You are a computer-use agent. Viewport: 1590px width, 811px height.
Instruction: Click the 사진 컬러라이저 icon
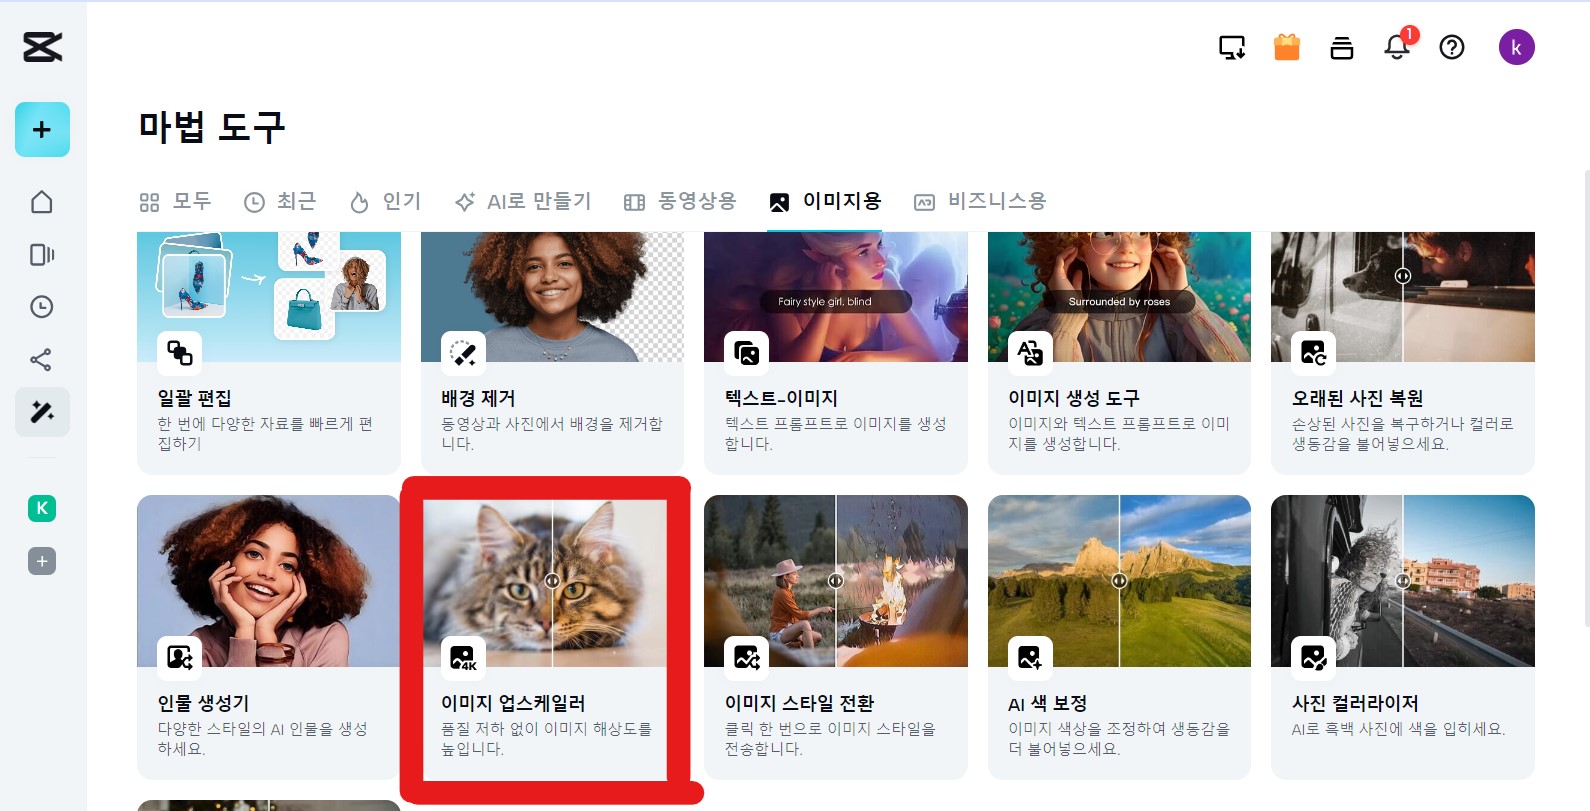tap(1313, 657)
